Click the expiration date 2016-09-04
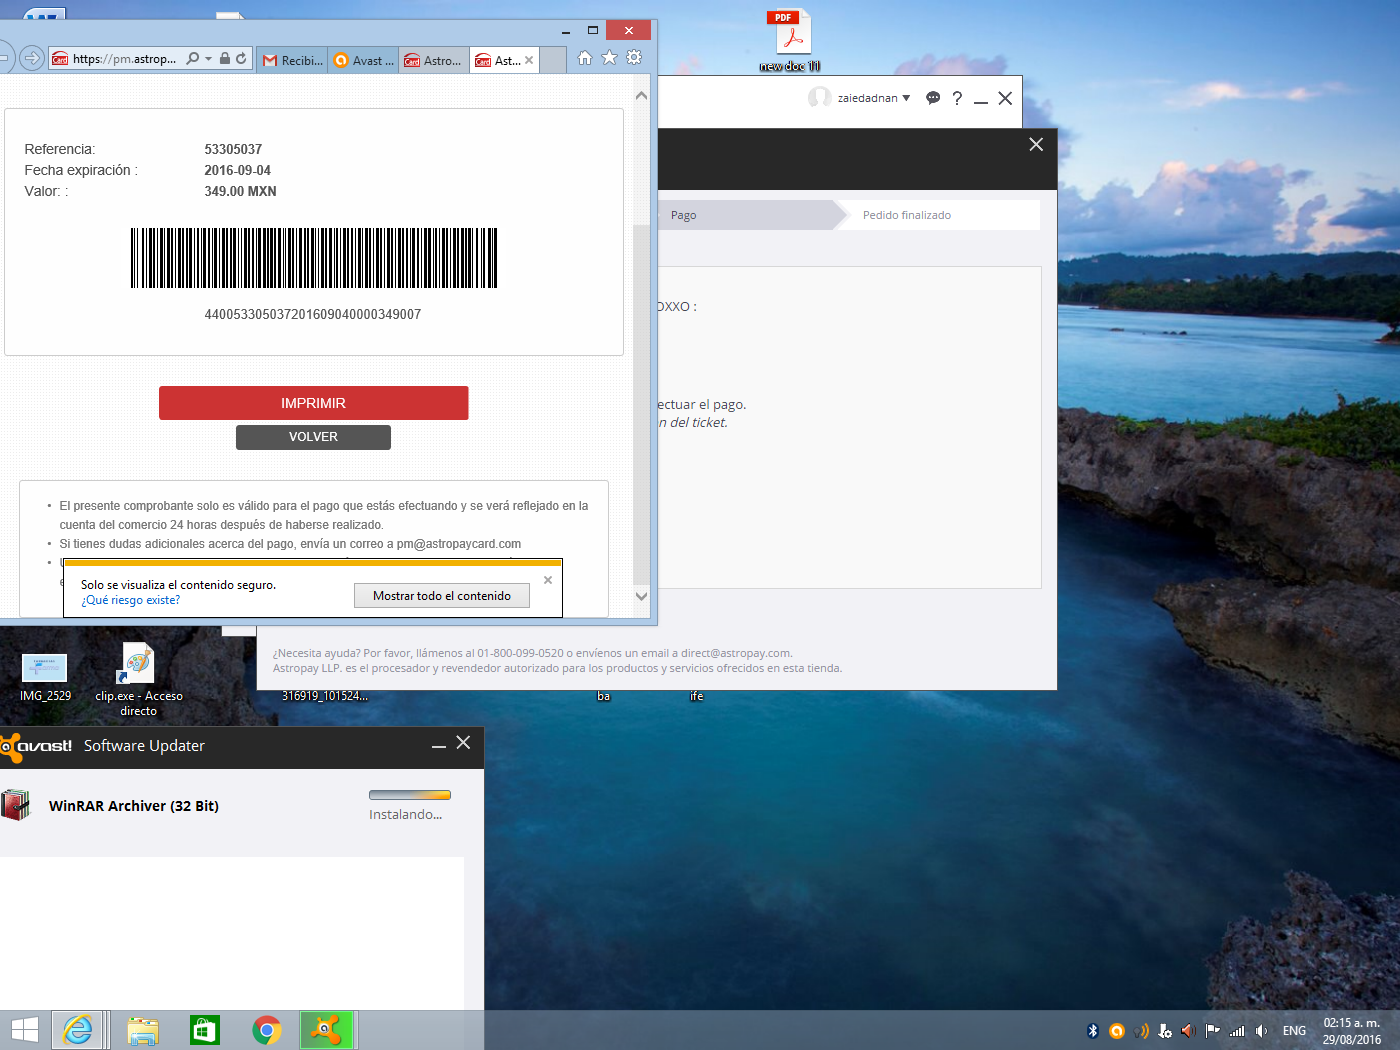The width and height of the screenshot is (1400, 1050). click(237, 170)
